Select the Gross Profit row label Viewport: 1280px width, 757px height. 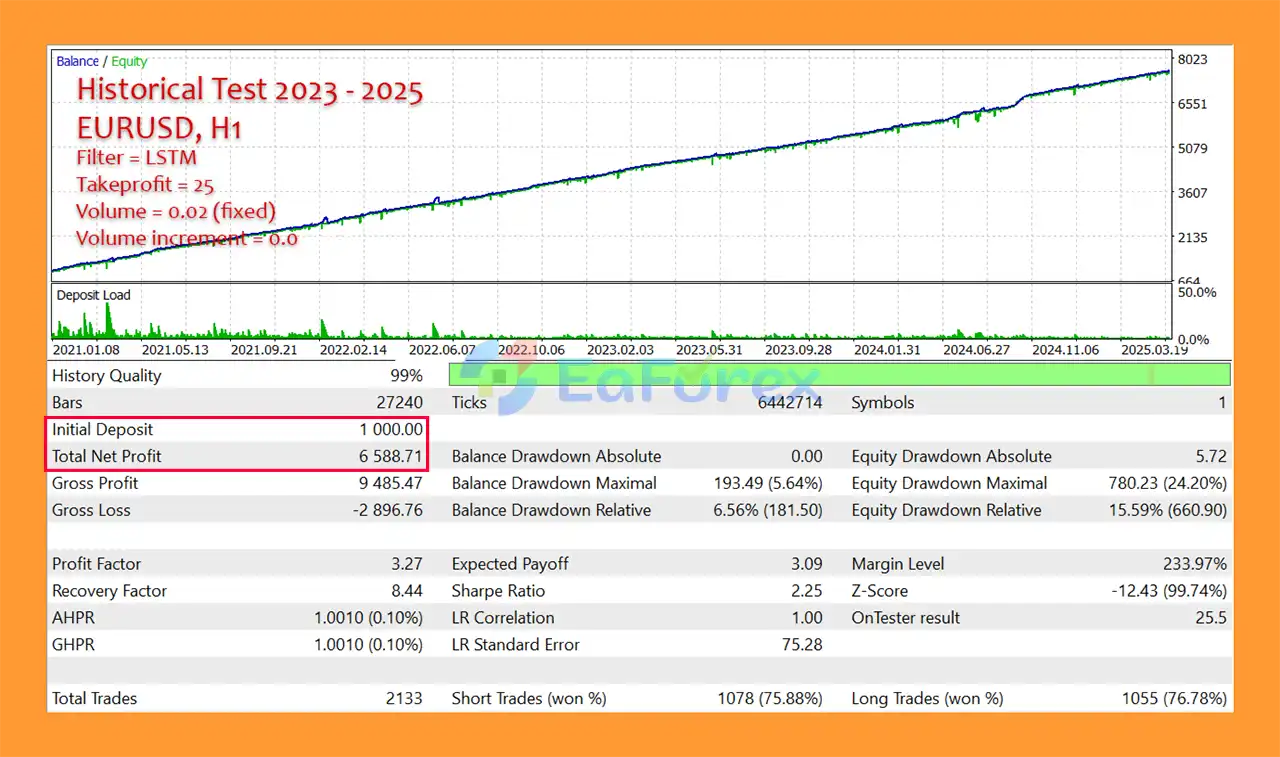(96, 483)
